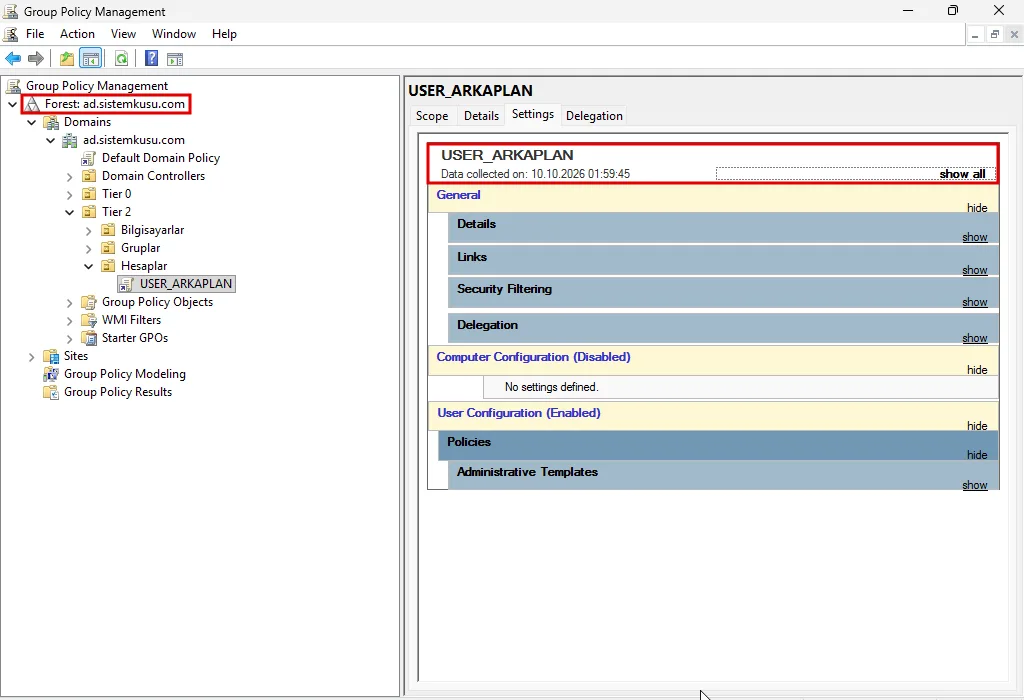Expand the Sites node
Screen dimensions: 1024x700
[x=31, y=357]
